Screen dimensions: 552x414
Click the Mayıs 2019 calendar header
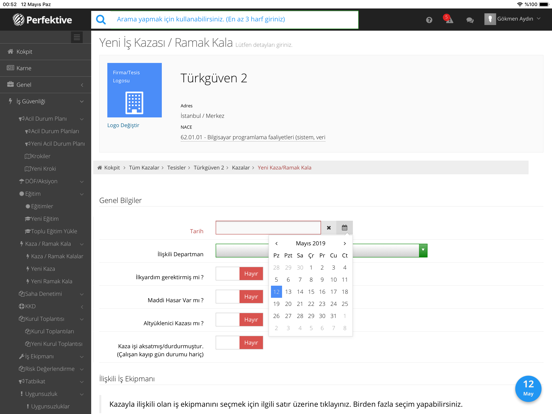click(x=310, y=243)
